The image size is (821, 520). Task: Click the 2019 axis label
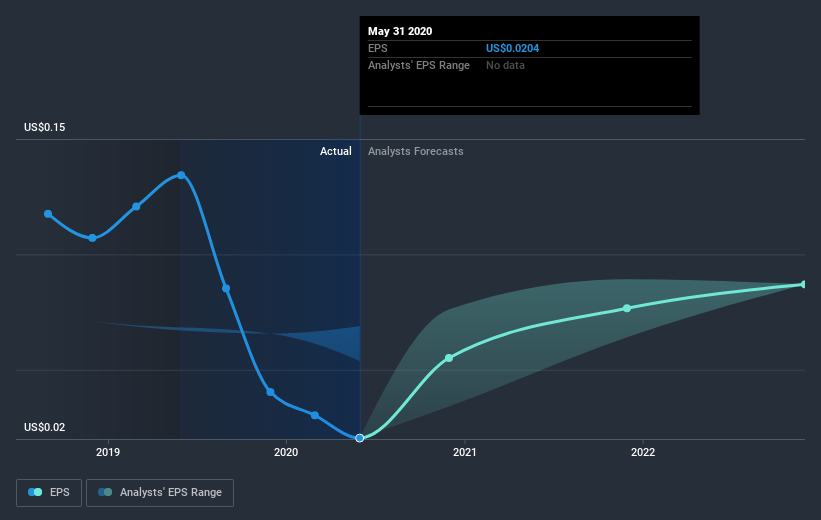point(108,452)
